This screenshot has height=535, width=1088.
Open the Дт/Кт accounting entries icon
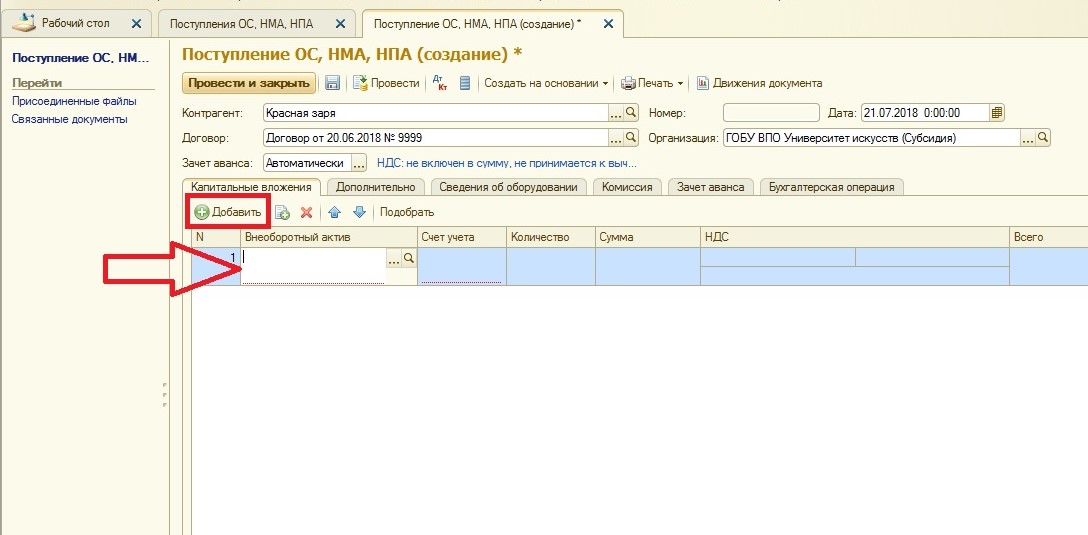pos(440,83)
